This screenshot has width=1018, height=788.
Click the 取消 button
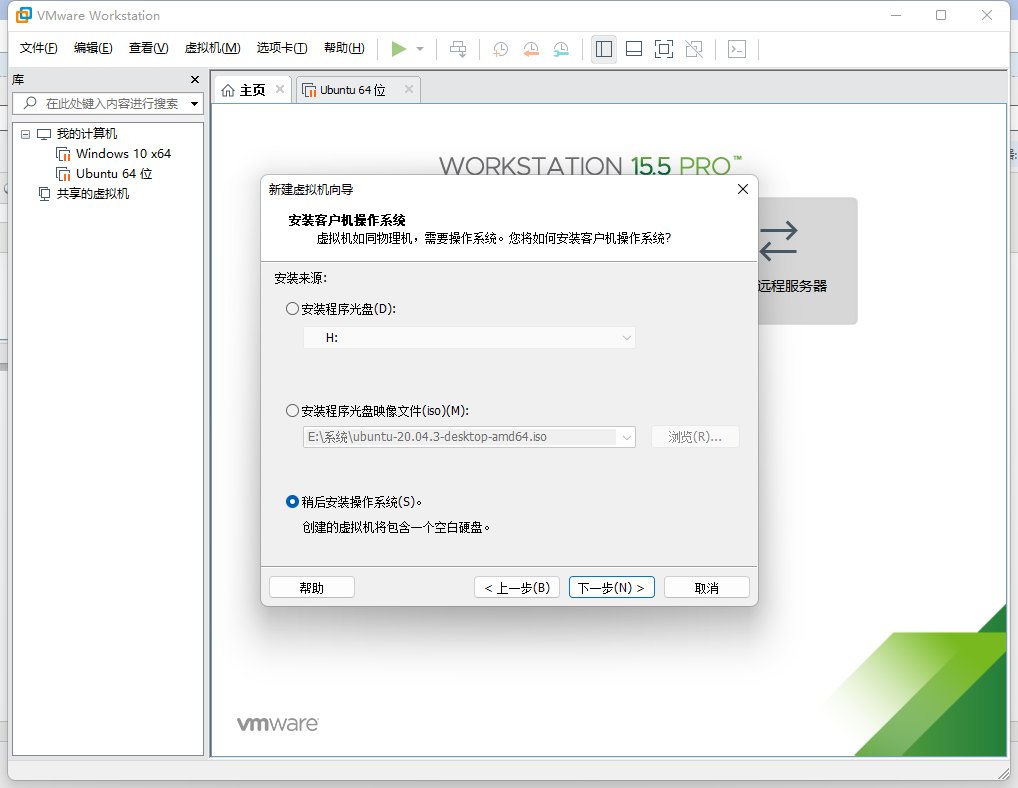(706, 587)
